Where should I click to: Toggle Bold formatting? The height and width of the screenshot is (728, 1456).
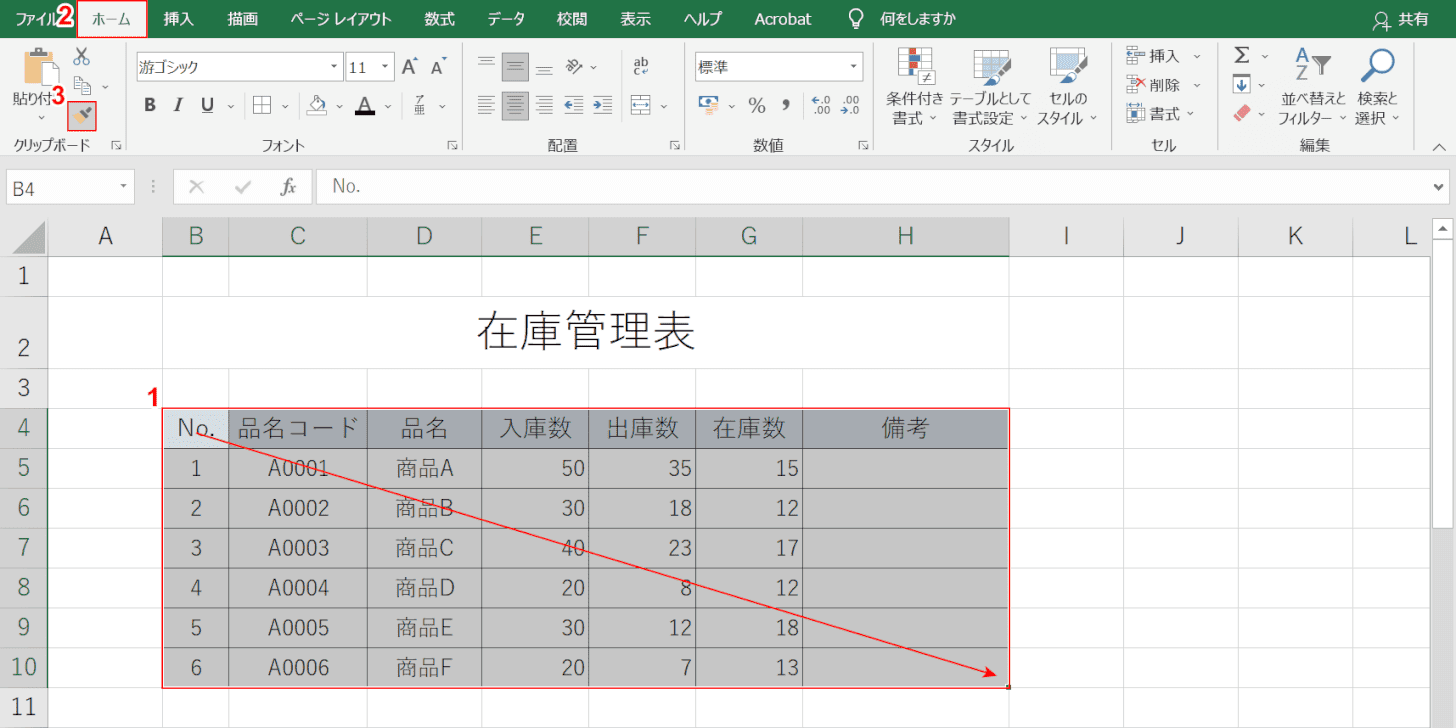[150, 105]
